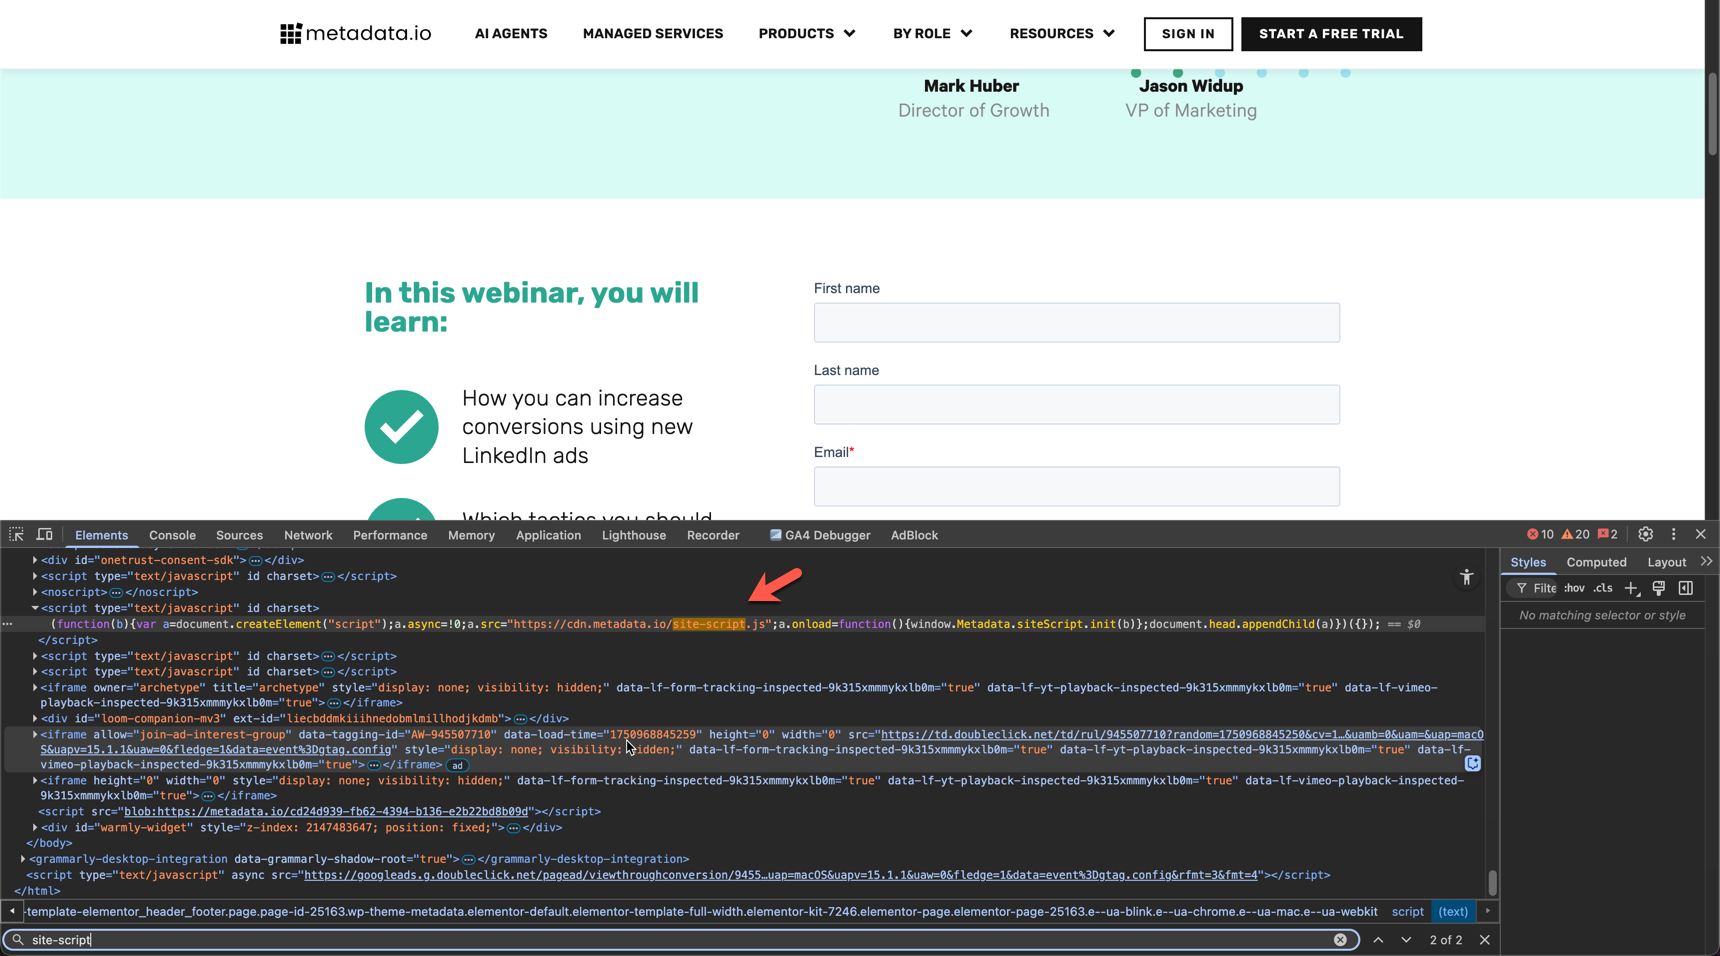Screen dimensions: 1720x956
Task: Click the SIGN IN button
Action: click(x=1187, y=34)
